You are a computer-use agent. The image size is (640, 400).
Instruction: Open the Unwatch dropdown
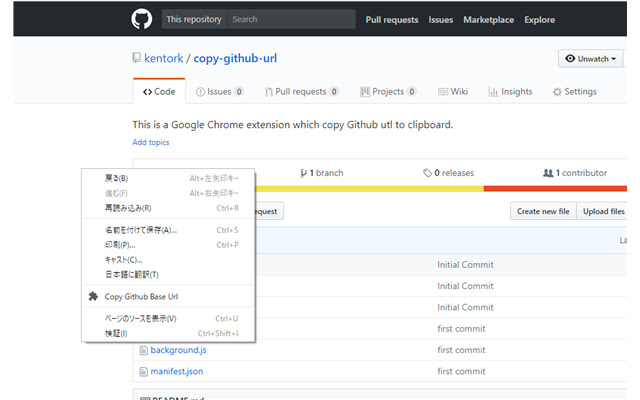[590, 59]
